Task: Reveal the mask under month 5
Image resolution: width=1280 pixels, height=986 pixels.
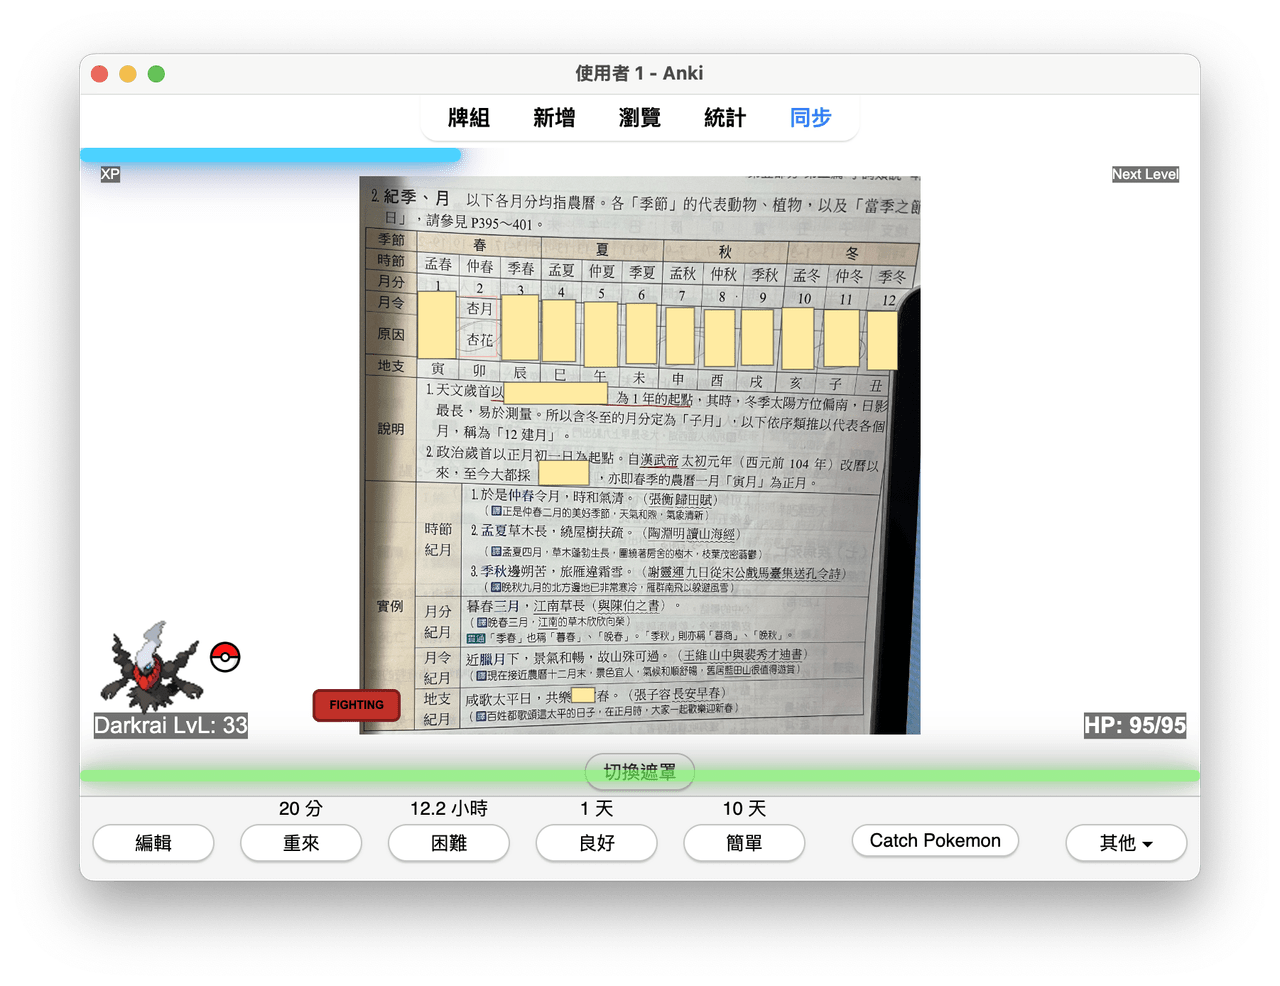Action: pyautogui.click(x=601, y=334)
